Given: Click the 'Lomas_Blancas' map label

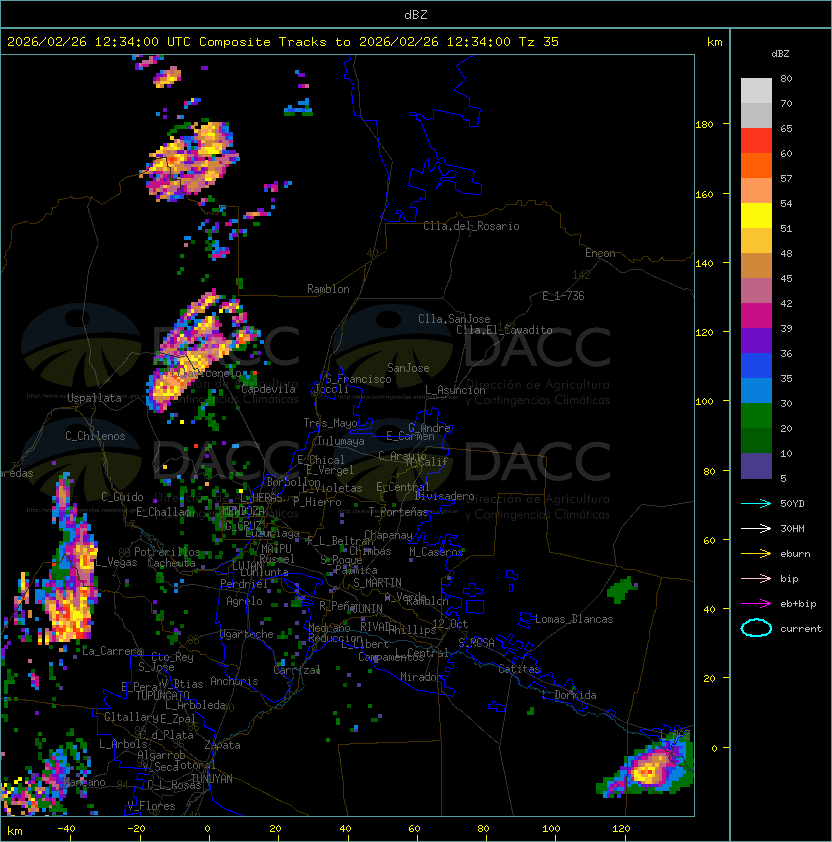Looking at the screenshot, I should tap(574, 619).
